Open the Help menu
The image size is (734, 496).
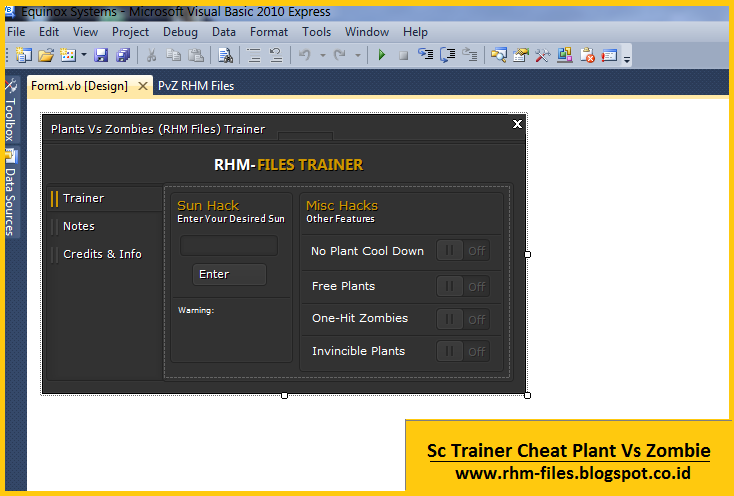point(415,32)
